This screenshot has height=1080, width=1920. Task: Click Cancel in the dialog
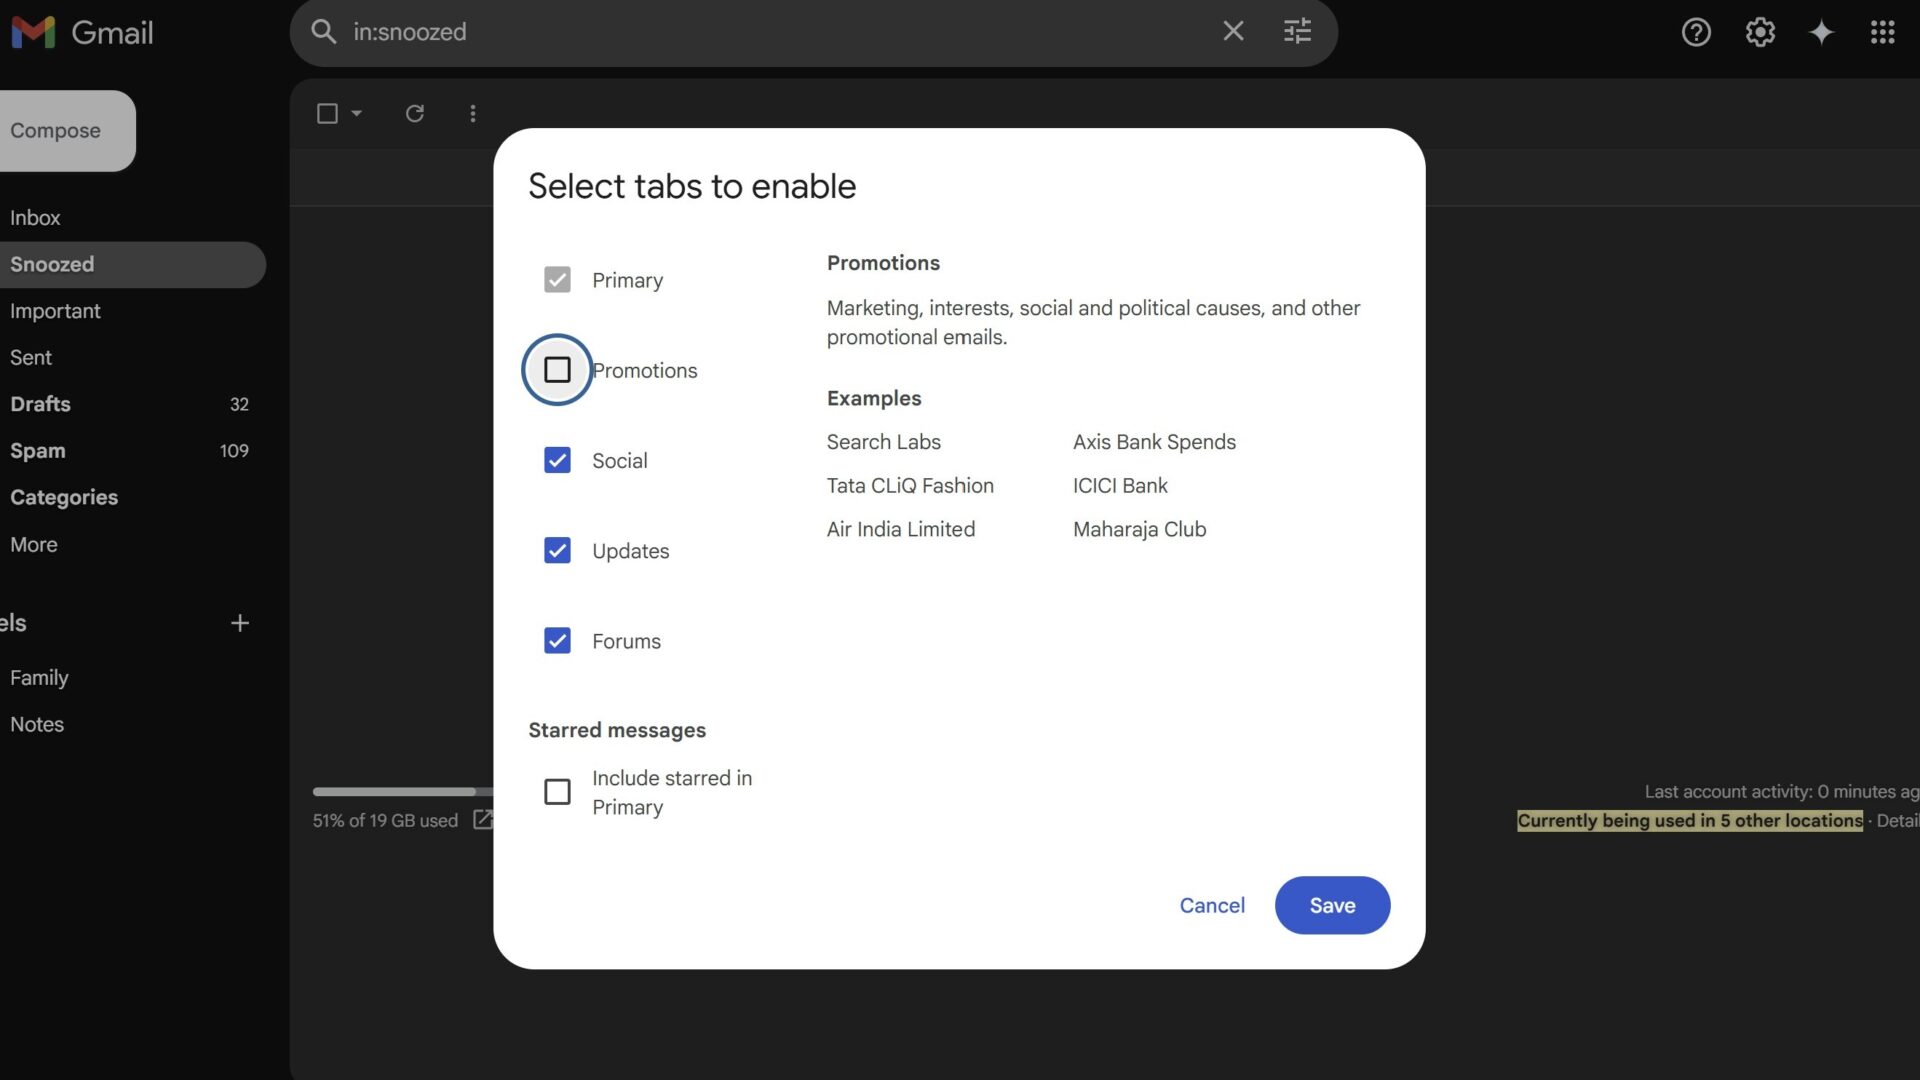coord(1211,905)
